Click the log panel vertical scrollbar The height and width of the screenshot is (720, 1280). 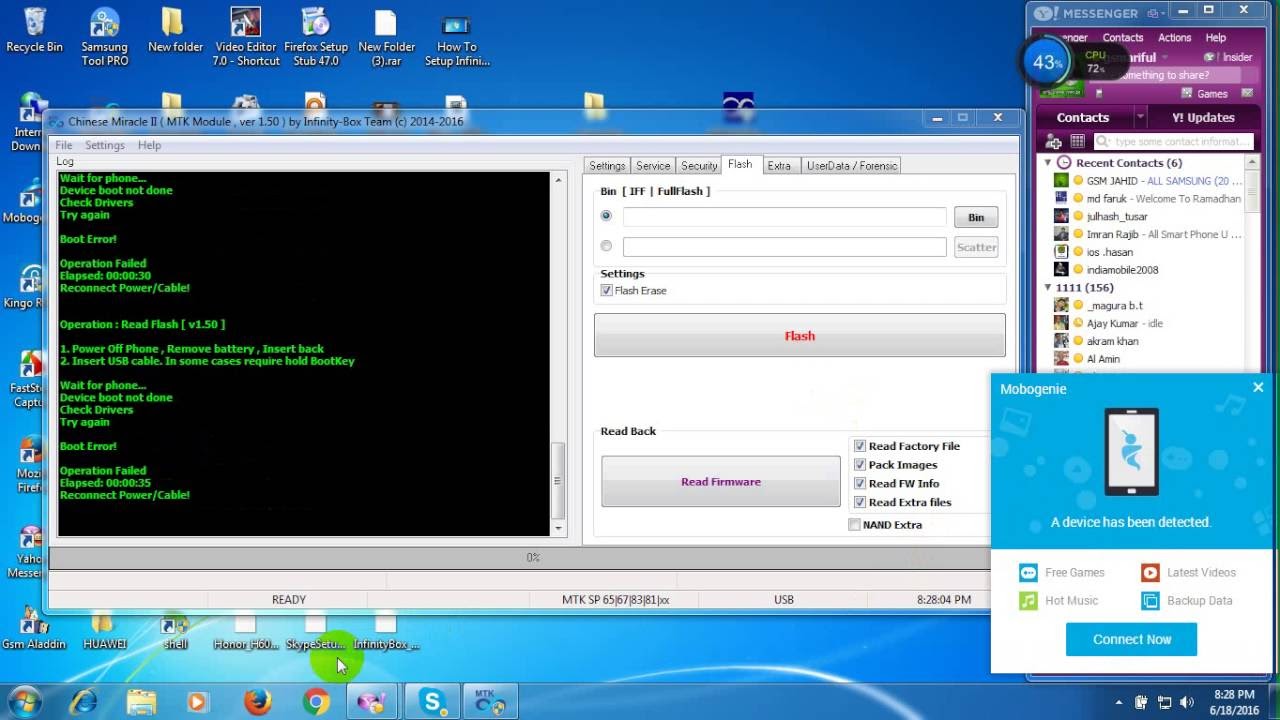[558, 354]
